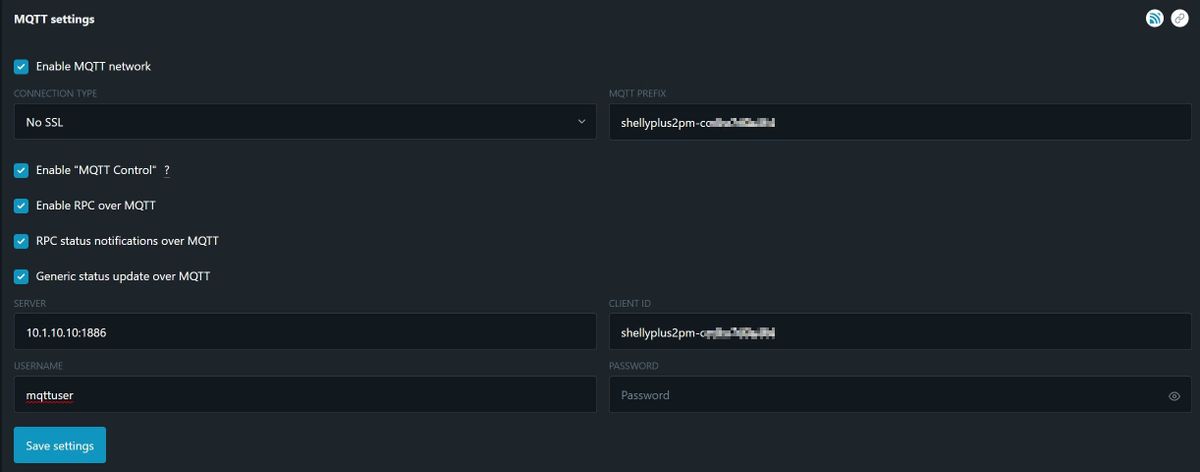
Task: Uncheck Enable MQTT network checkbox
Action: 21,67
